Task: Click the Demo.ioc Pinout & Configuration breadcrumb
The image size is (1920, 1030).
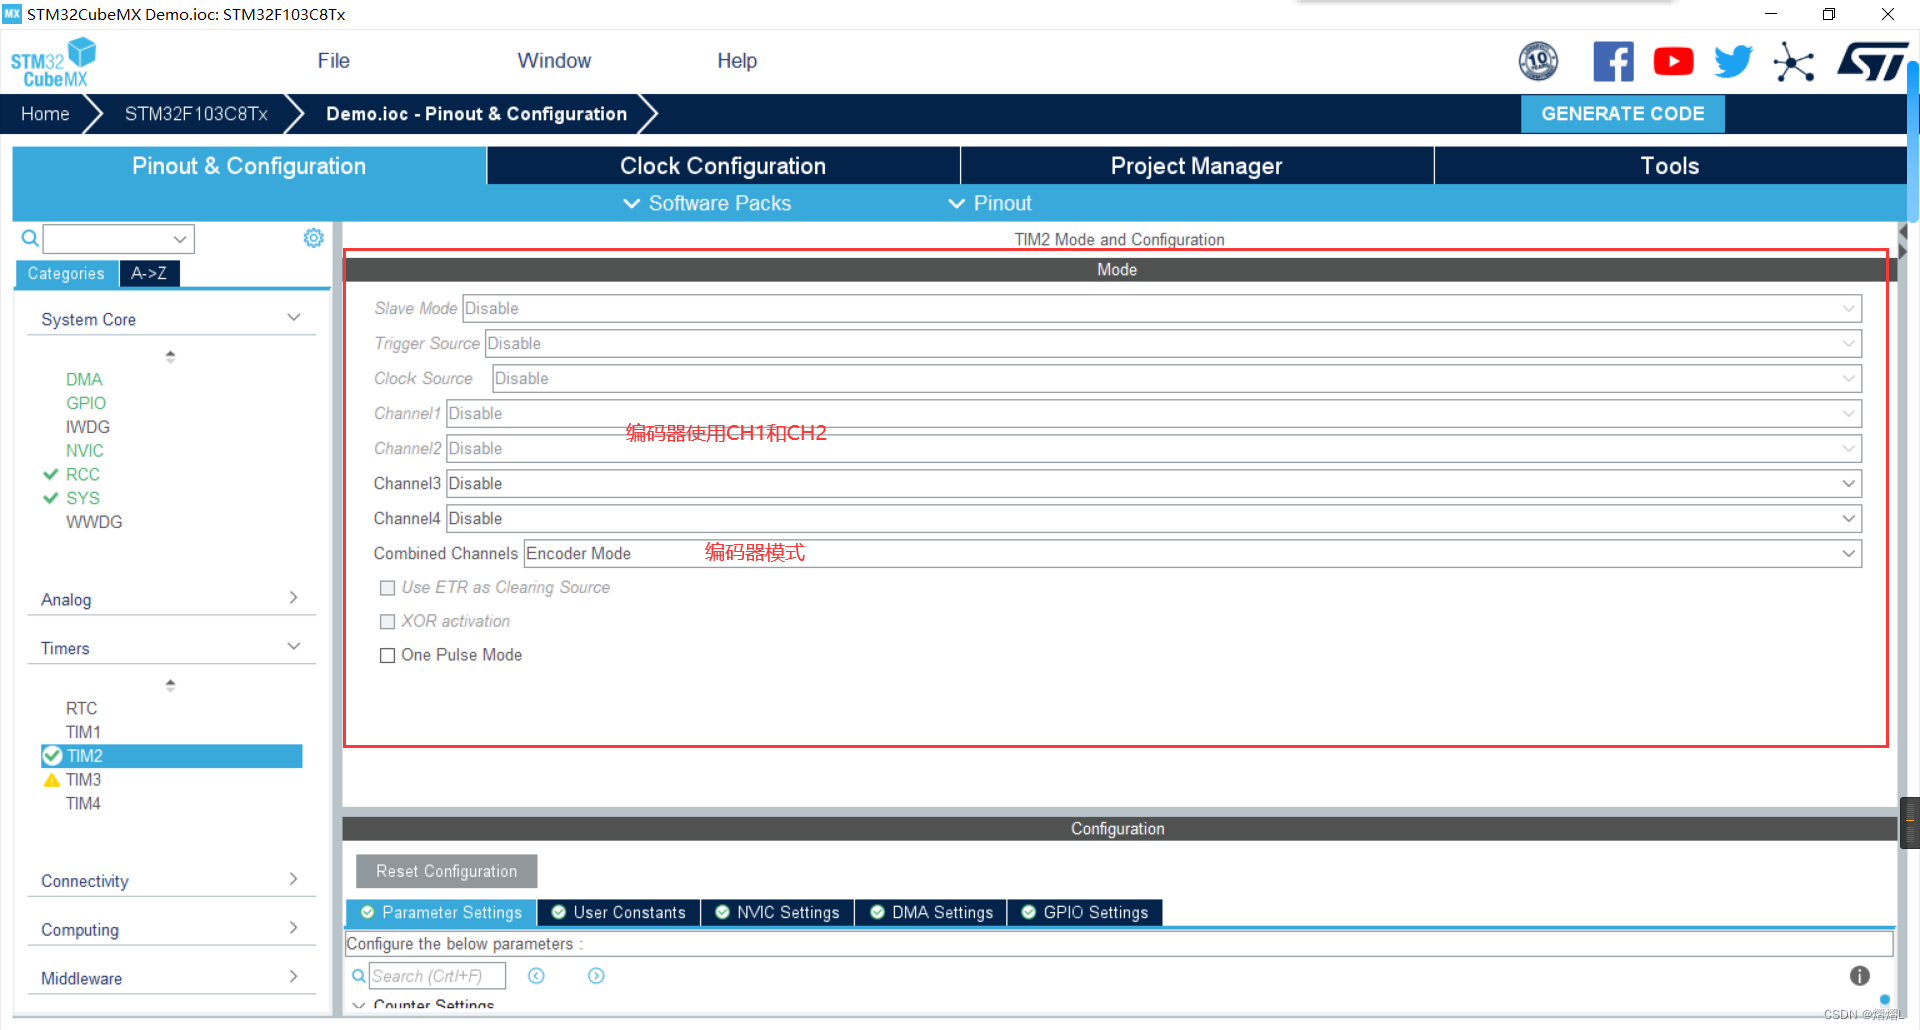Action: (x=476, y=114)
